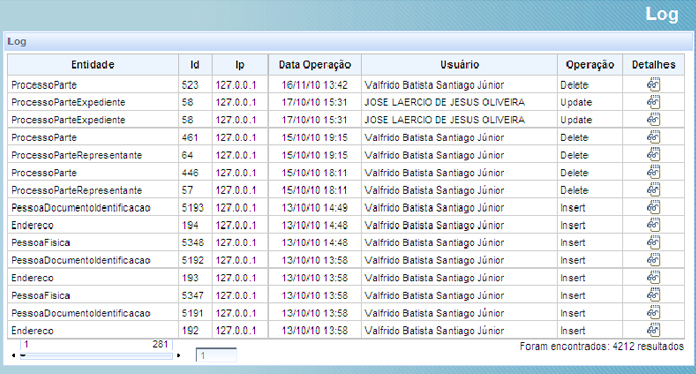Click the page slider right arrow

click(178, 355)
